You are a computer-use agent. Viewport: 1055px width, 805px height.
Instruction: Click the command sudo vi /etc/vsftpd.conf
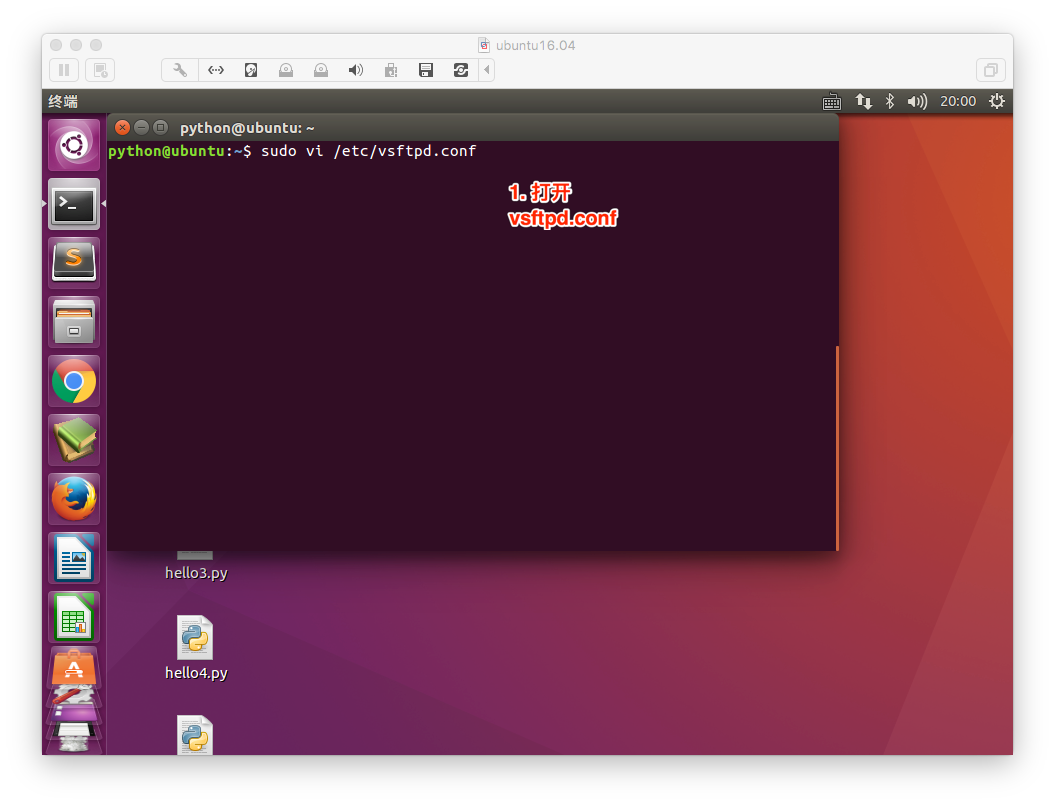pos(368,151)
